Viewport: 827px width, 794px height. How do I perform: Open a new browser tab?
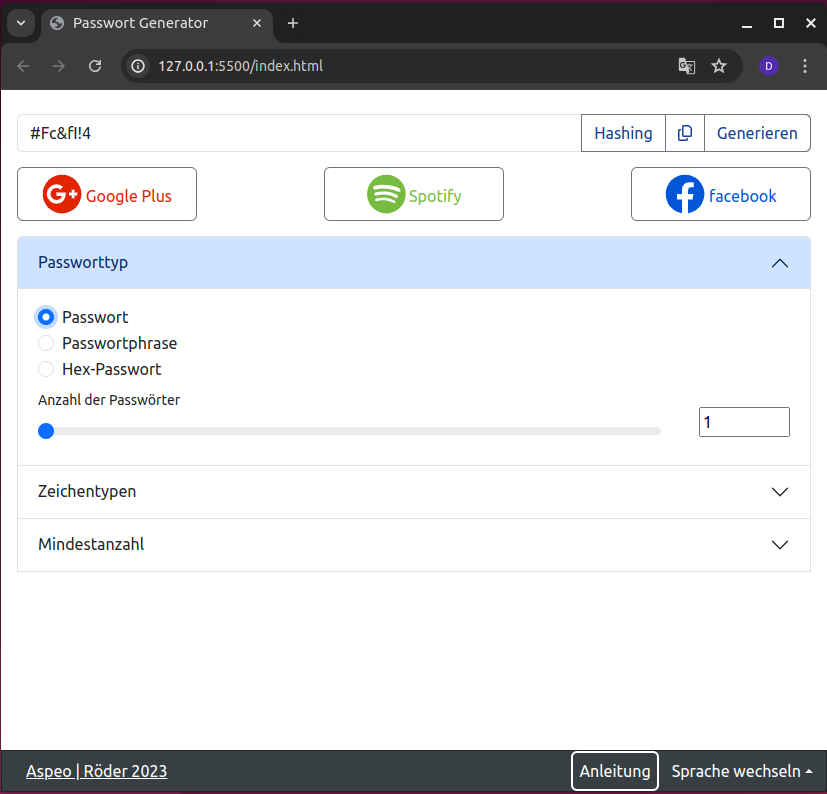tap(293, 23)
